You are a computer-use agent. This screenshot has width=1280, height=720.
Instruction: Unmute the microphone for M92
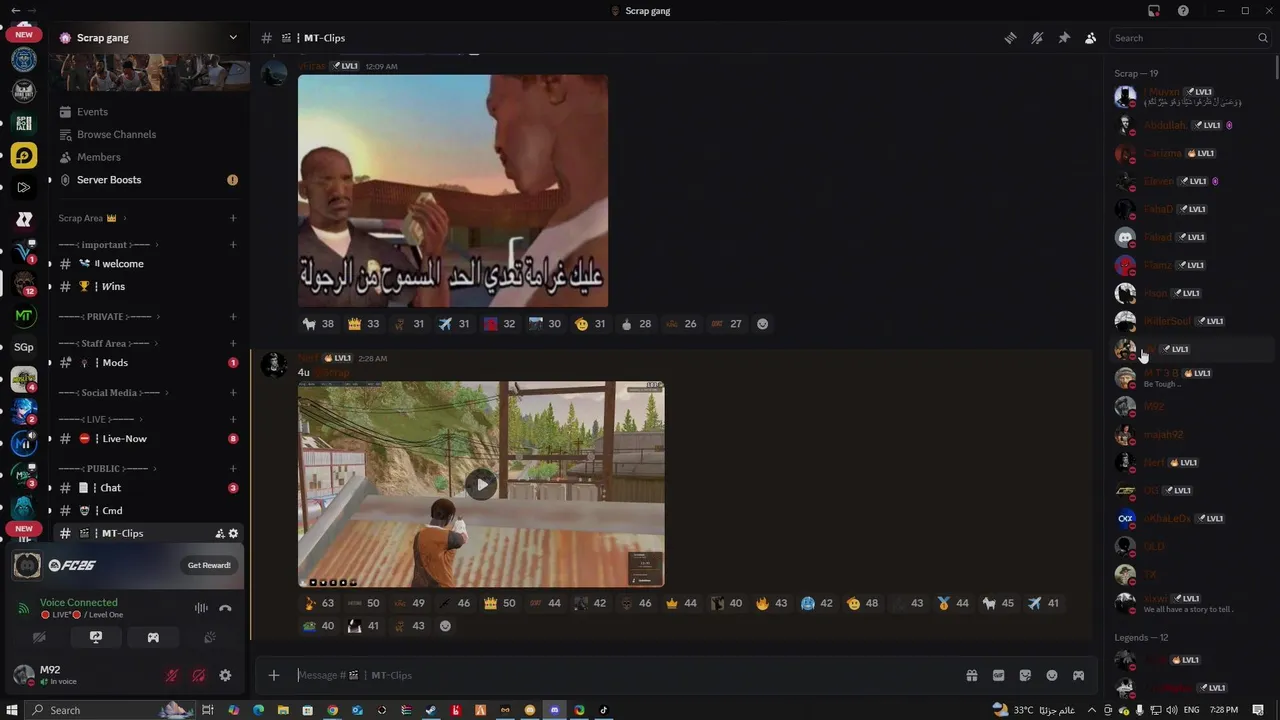coord(171,676)
